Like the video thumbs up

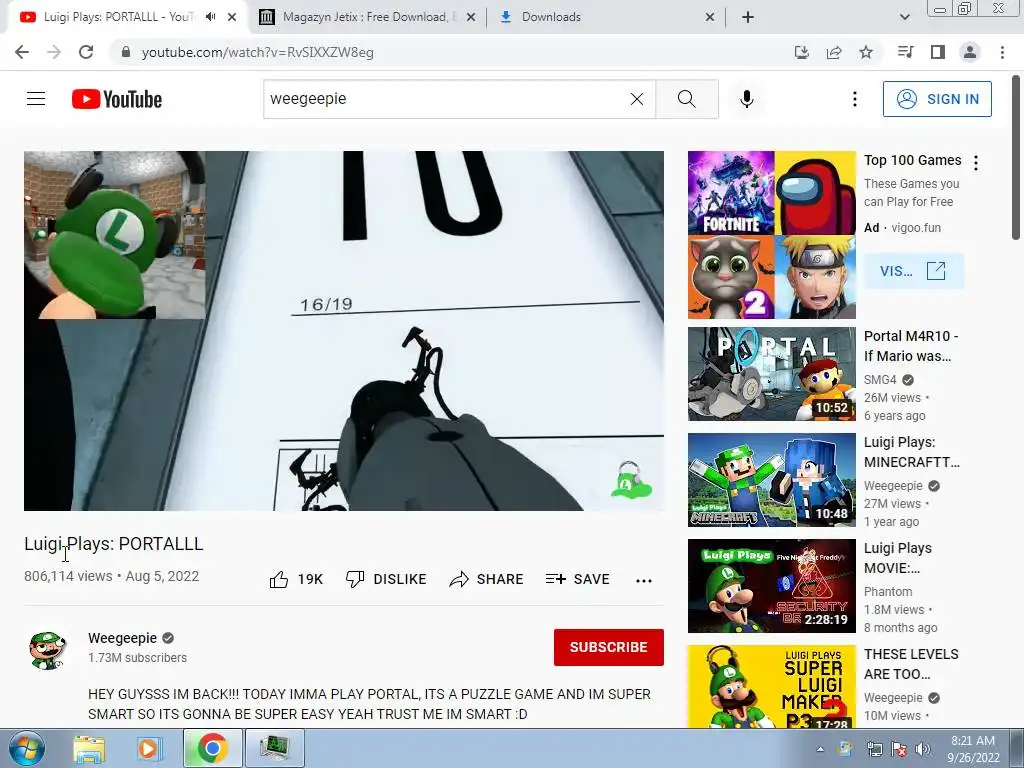point(296,579)
